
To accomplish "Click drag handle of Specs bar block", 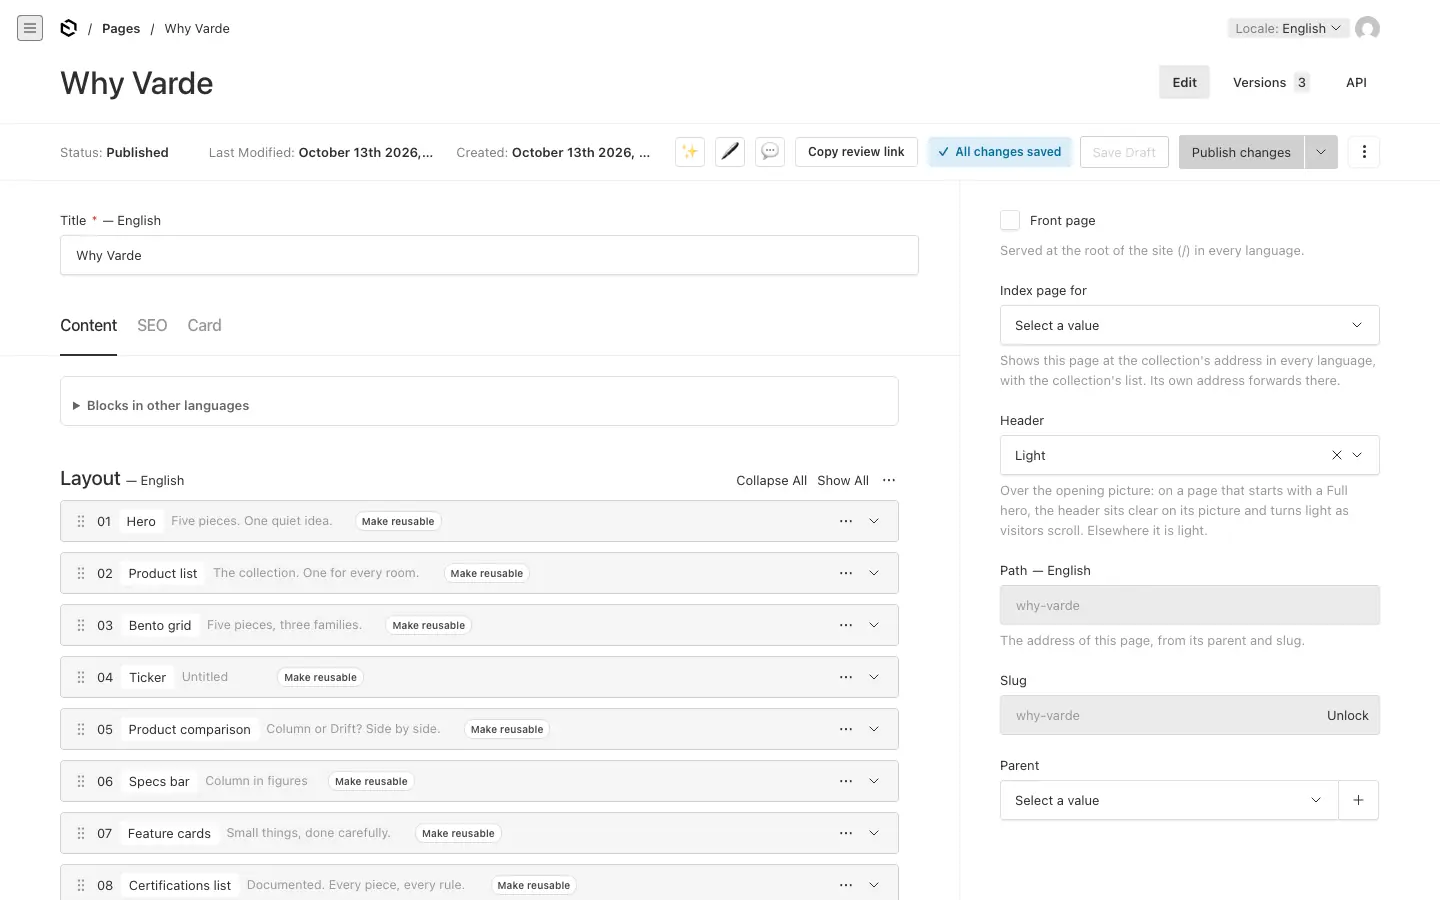I will (81, 781).
